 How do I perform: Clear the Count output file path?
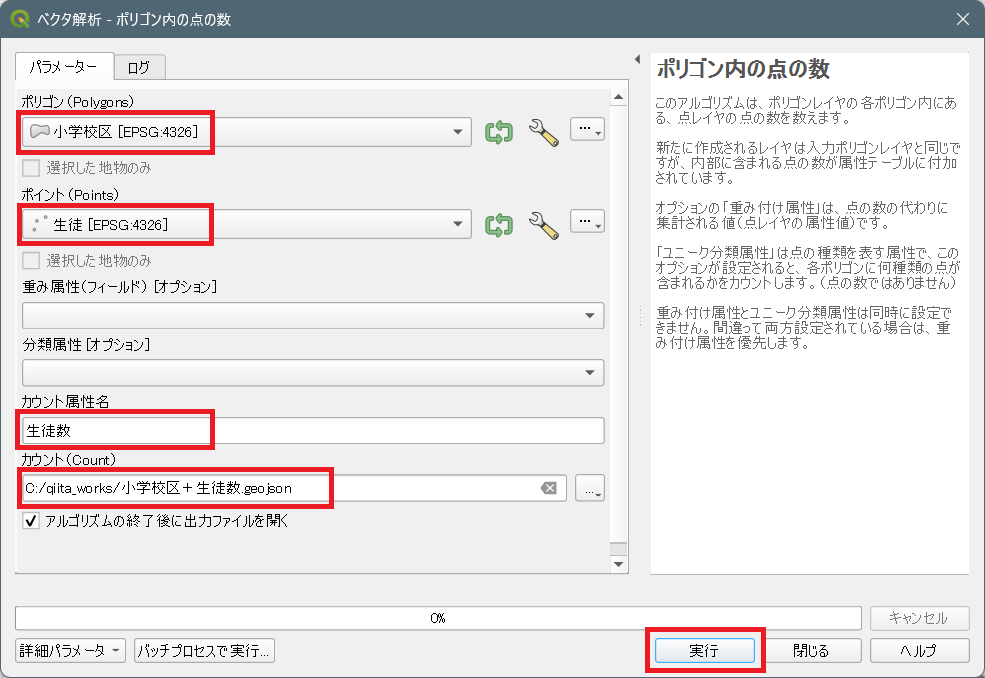coord(549,488)
